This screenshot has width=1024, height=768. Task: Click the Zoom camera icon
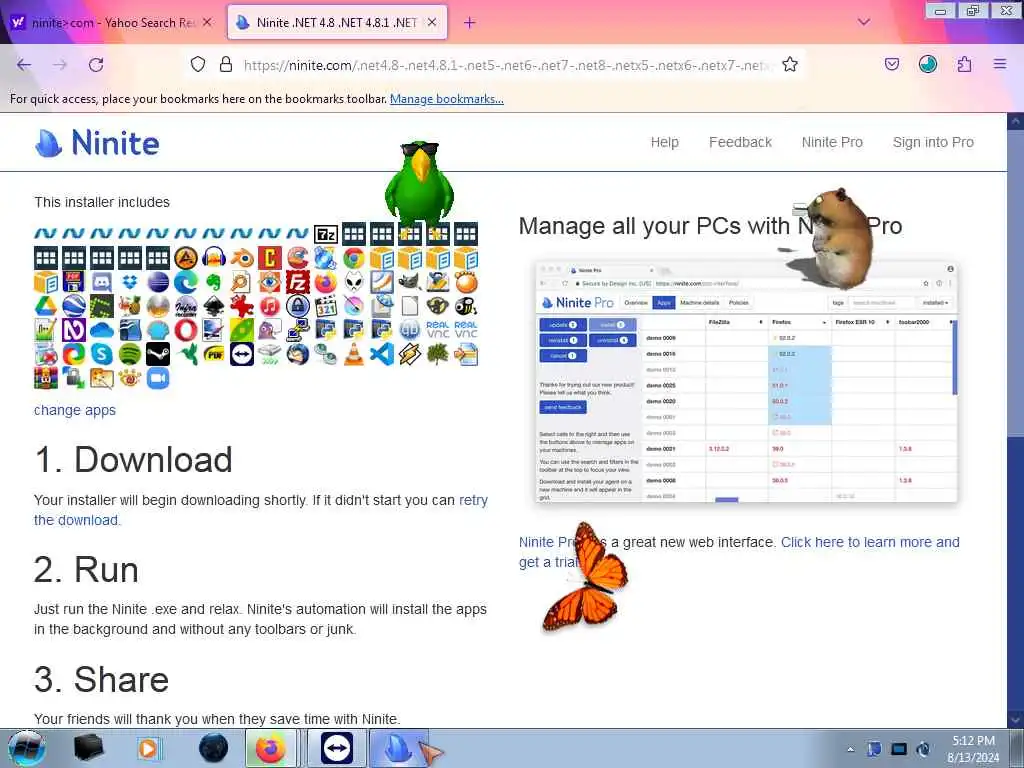pyautogui.click(x=157, y=378)
